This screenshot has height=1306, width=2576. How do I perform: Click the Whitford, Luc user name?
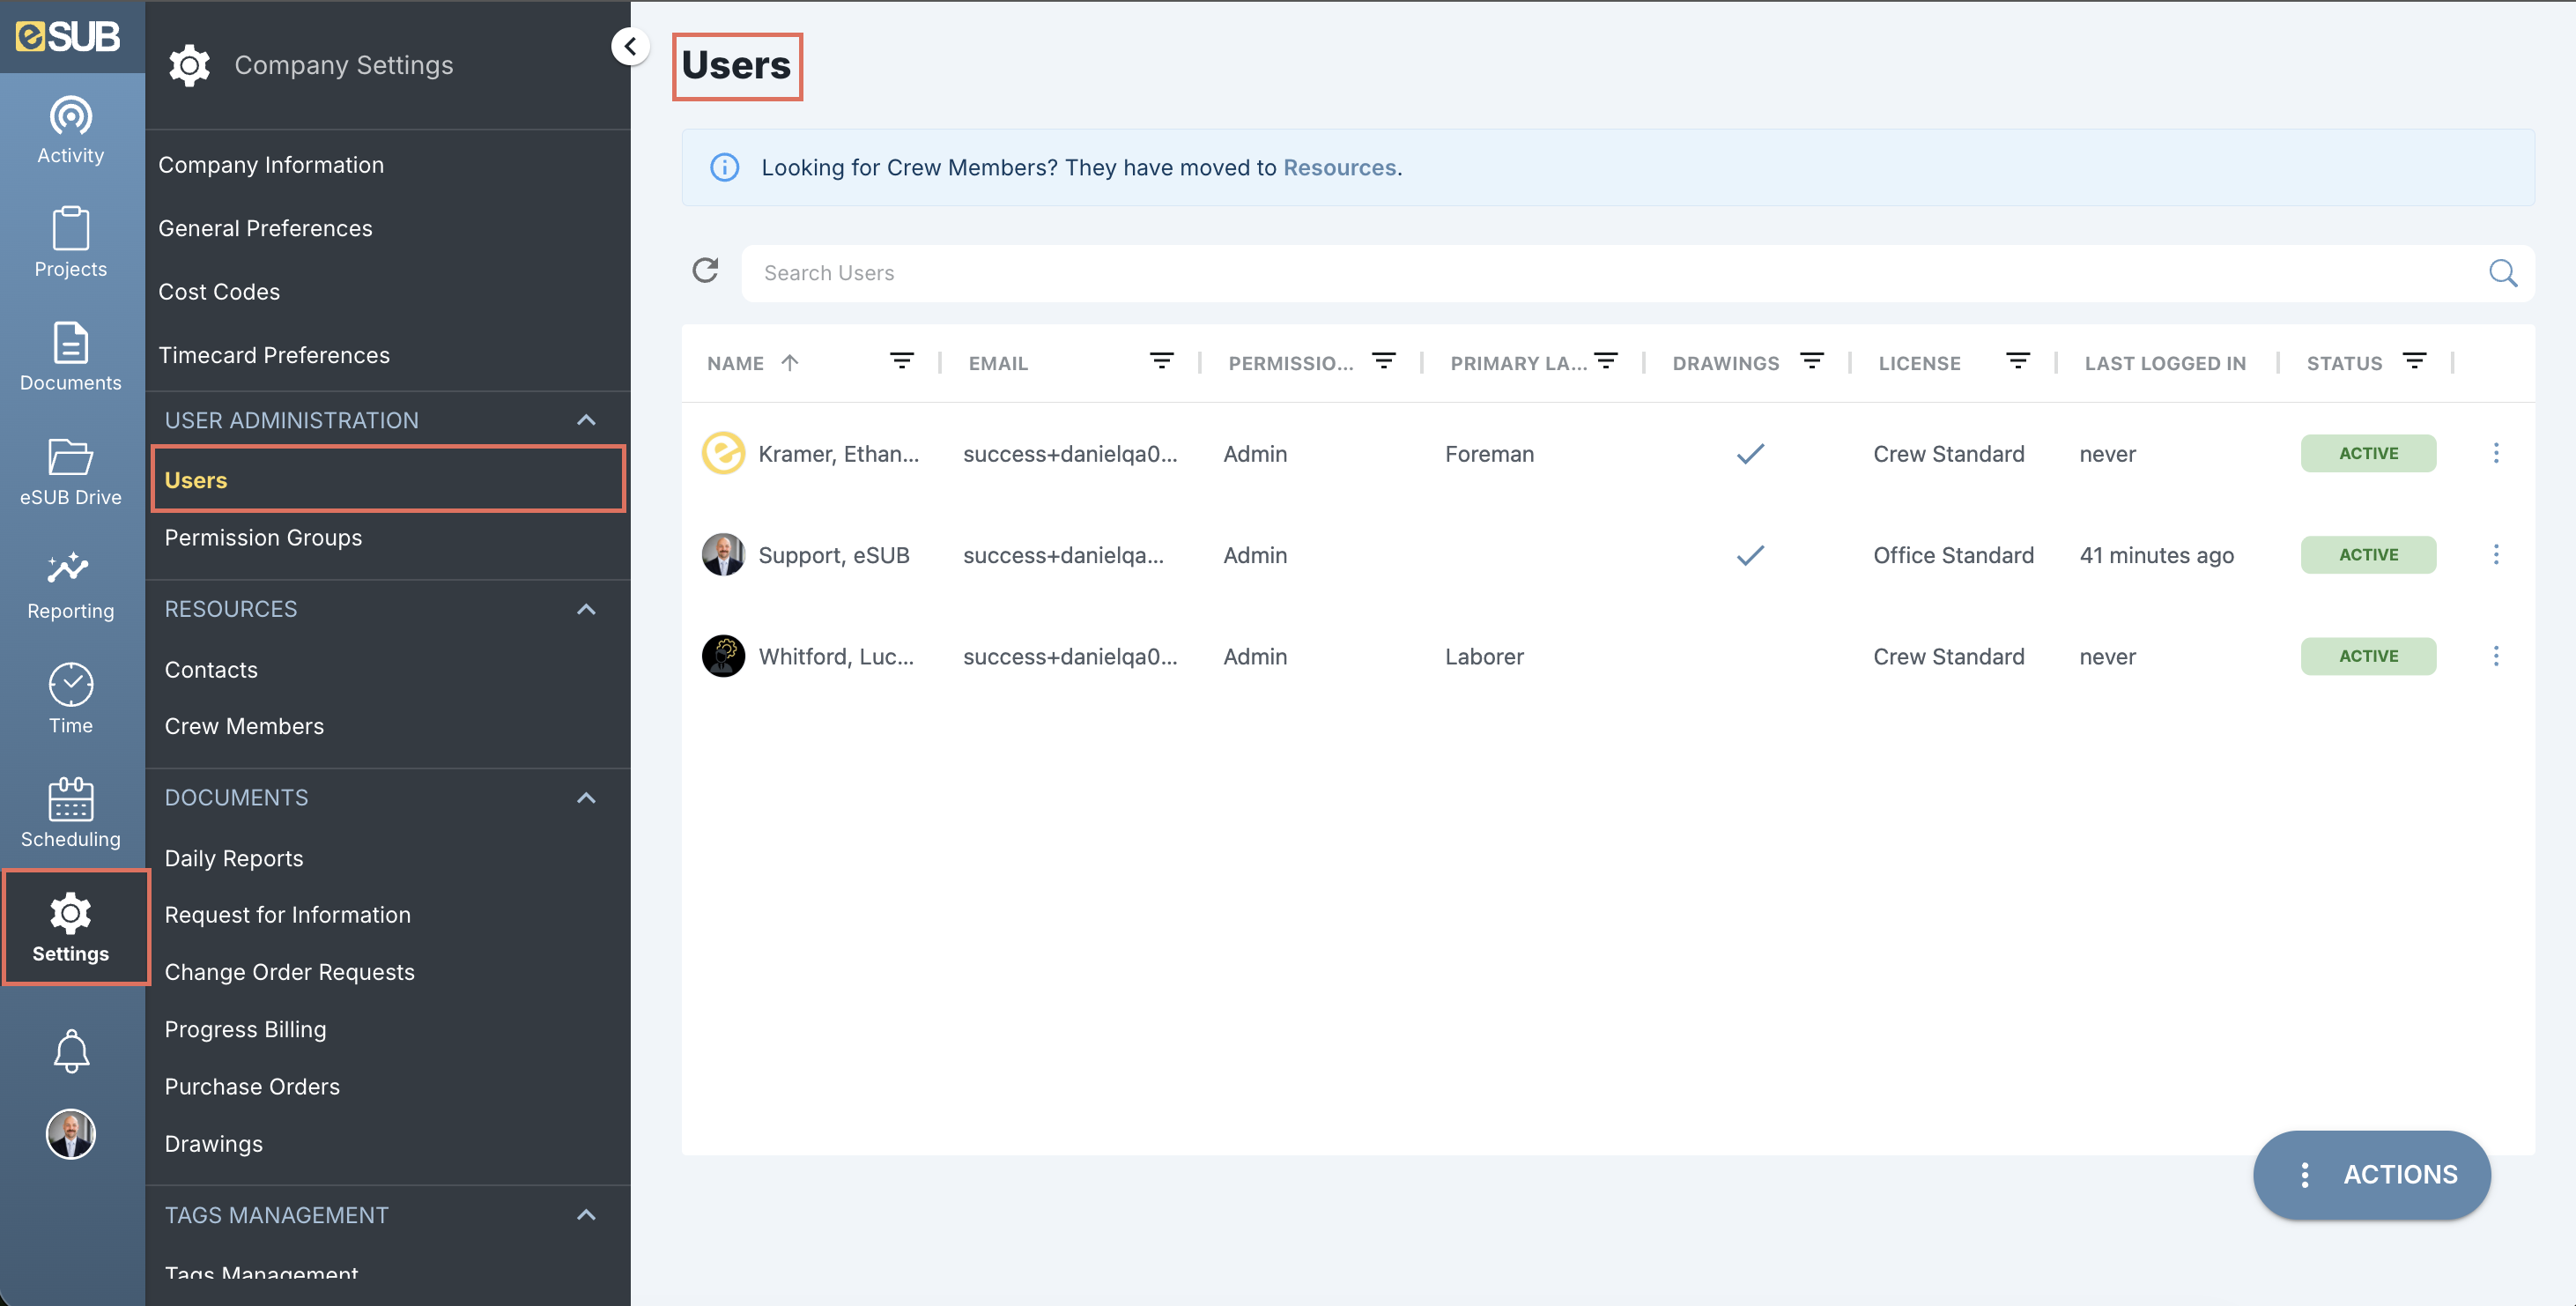coord(836,657)
